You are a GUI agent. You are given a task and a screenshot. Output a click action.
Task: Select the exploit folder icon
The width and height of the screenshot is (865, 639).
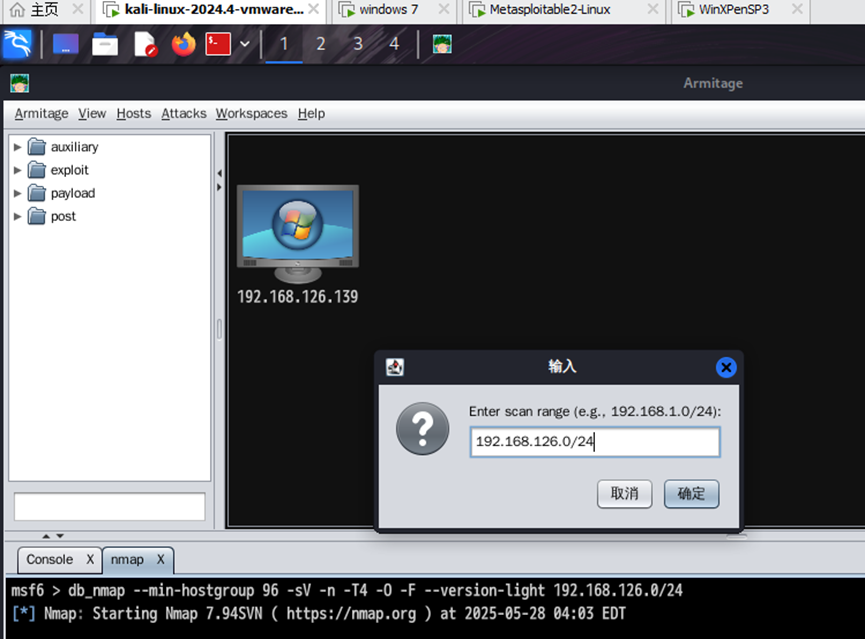click(x=37, y=170)
